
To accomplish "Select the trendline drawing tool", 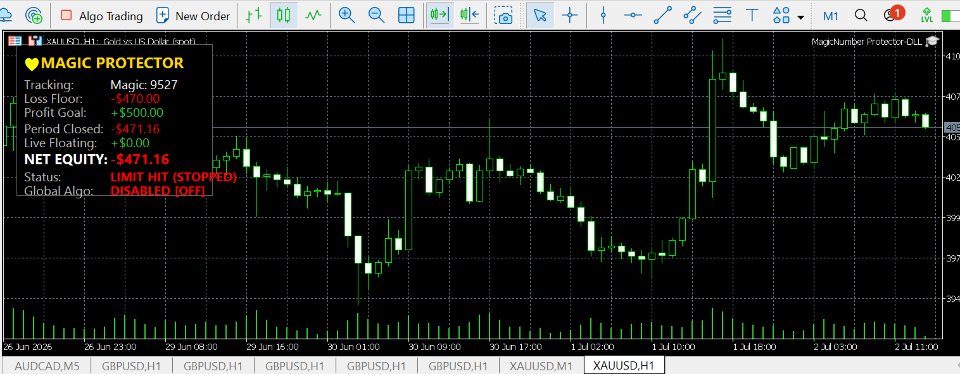I will pyautogui.click(x=662, y=16).
